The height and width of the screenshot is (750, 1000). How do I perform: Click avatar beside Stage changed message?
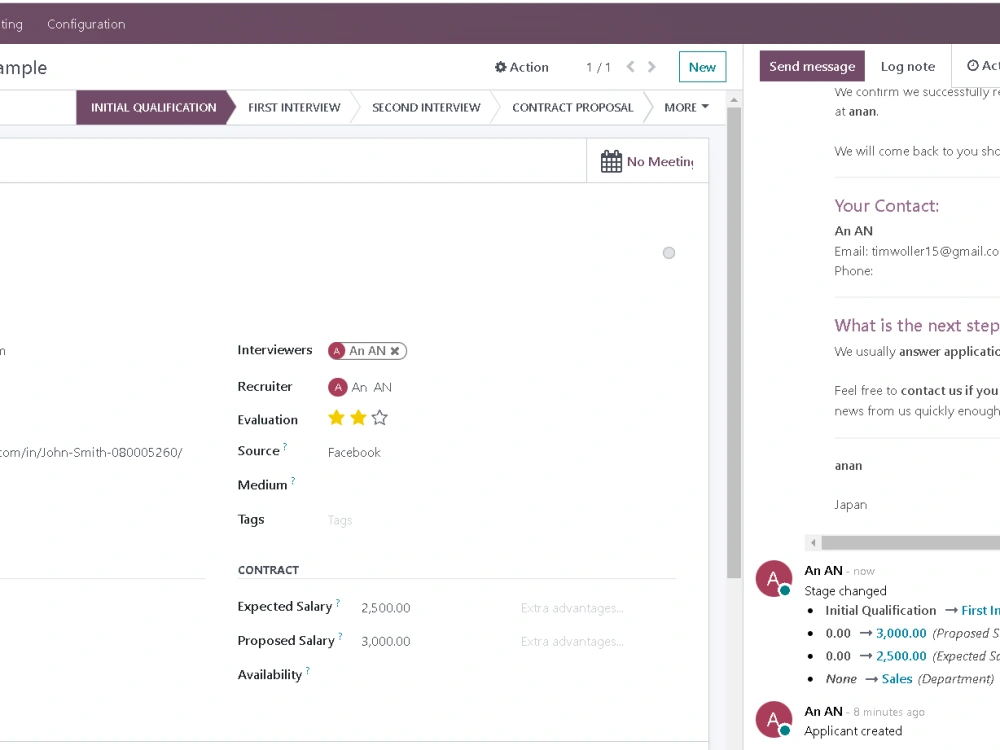pyautogui.click(x=774, y=578)
